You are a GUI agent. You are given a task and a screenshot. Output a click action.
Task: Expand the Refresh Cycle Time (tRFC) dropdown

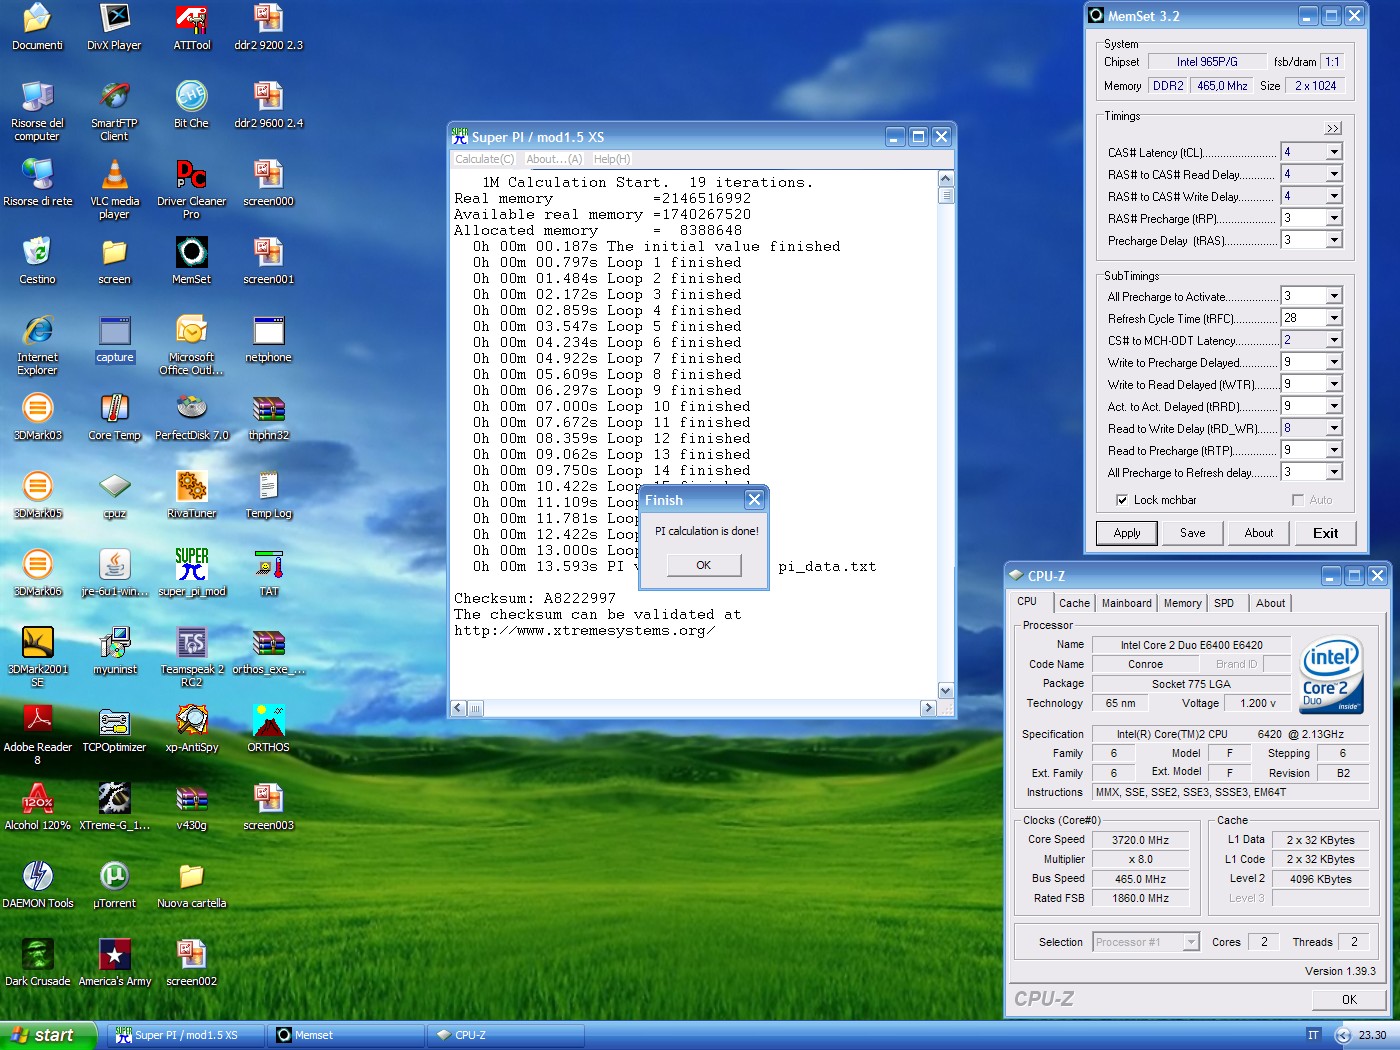(1334, 318)
